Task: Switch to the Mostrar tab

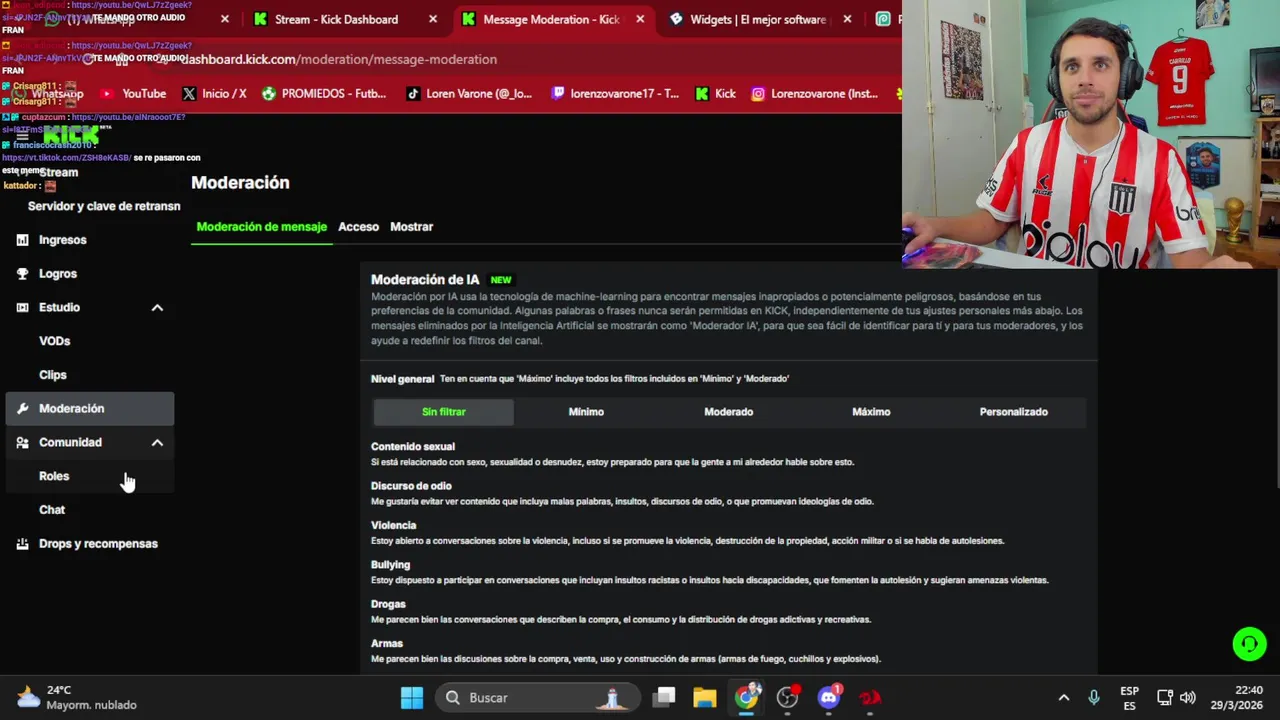Action: pyautogui.click(x=411, y=227)
